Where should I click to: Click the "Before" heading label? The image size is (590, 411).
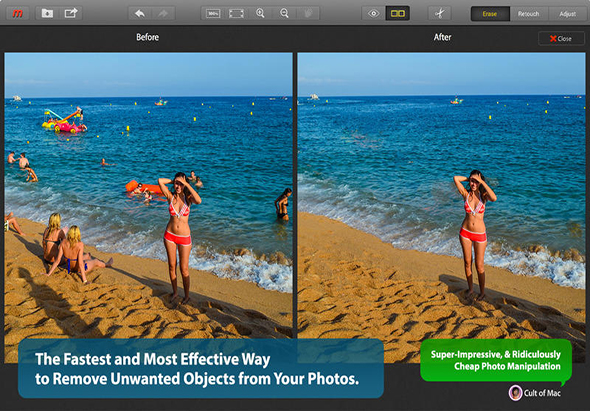(148, 37)
